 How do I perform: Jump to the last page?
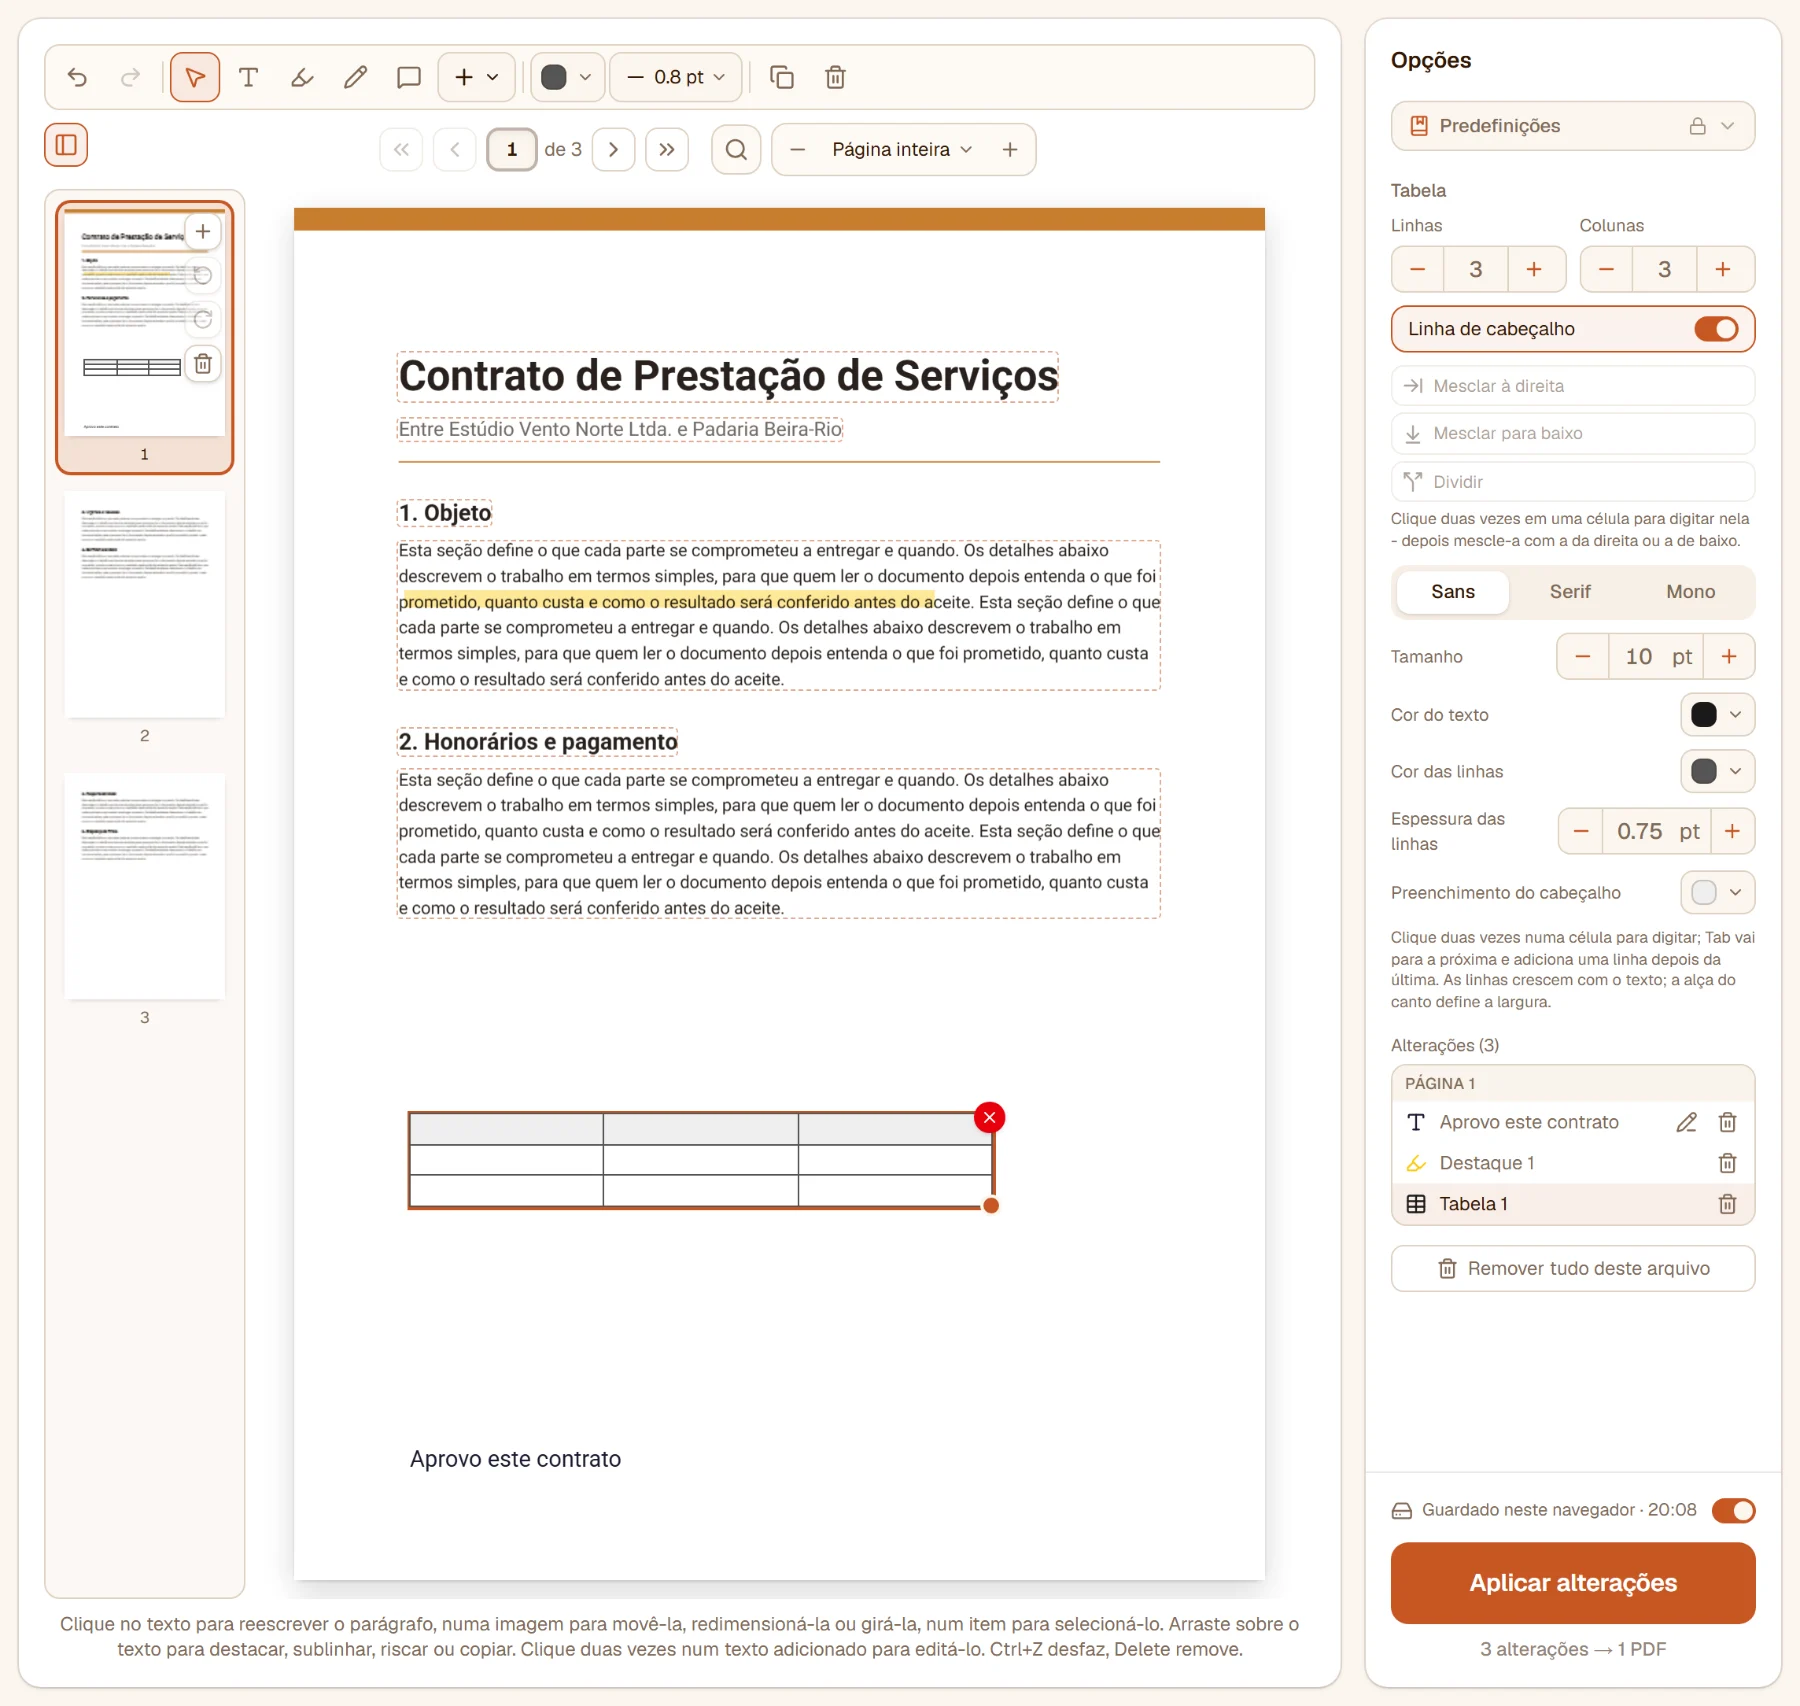667,149
